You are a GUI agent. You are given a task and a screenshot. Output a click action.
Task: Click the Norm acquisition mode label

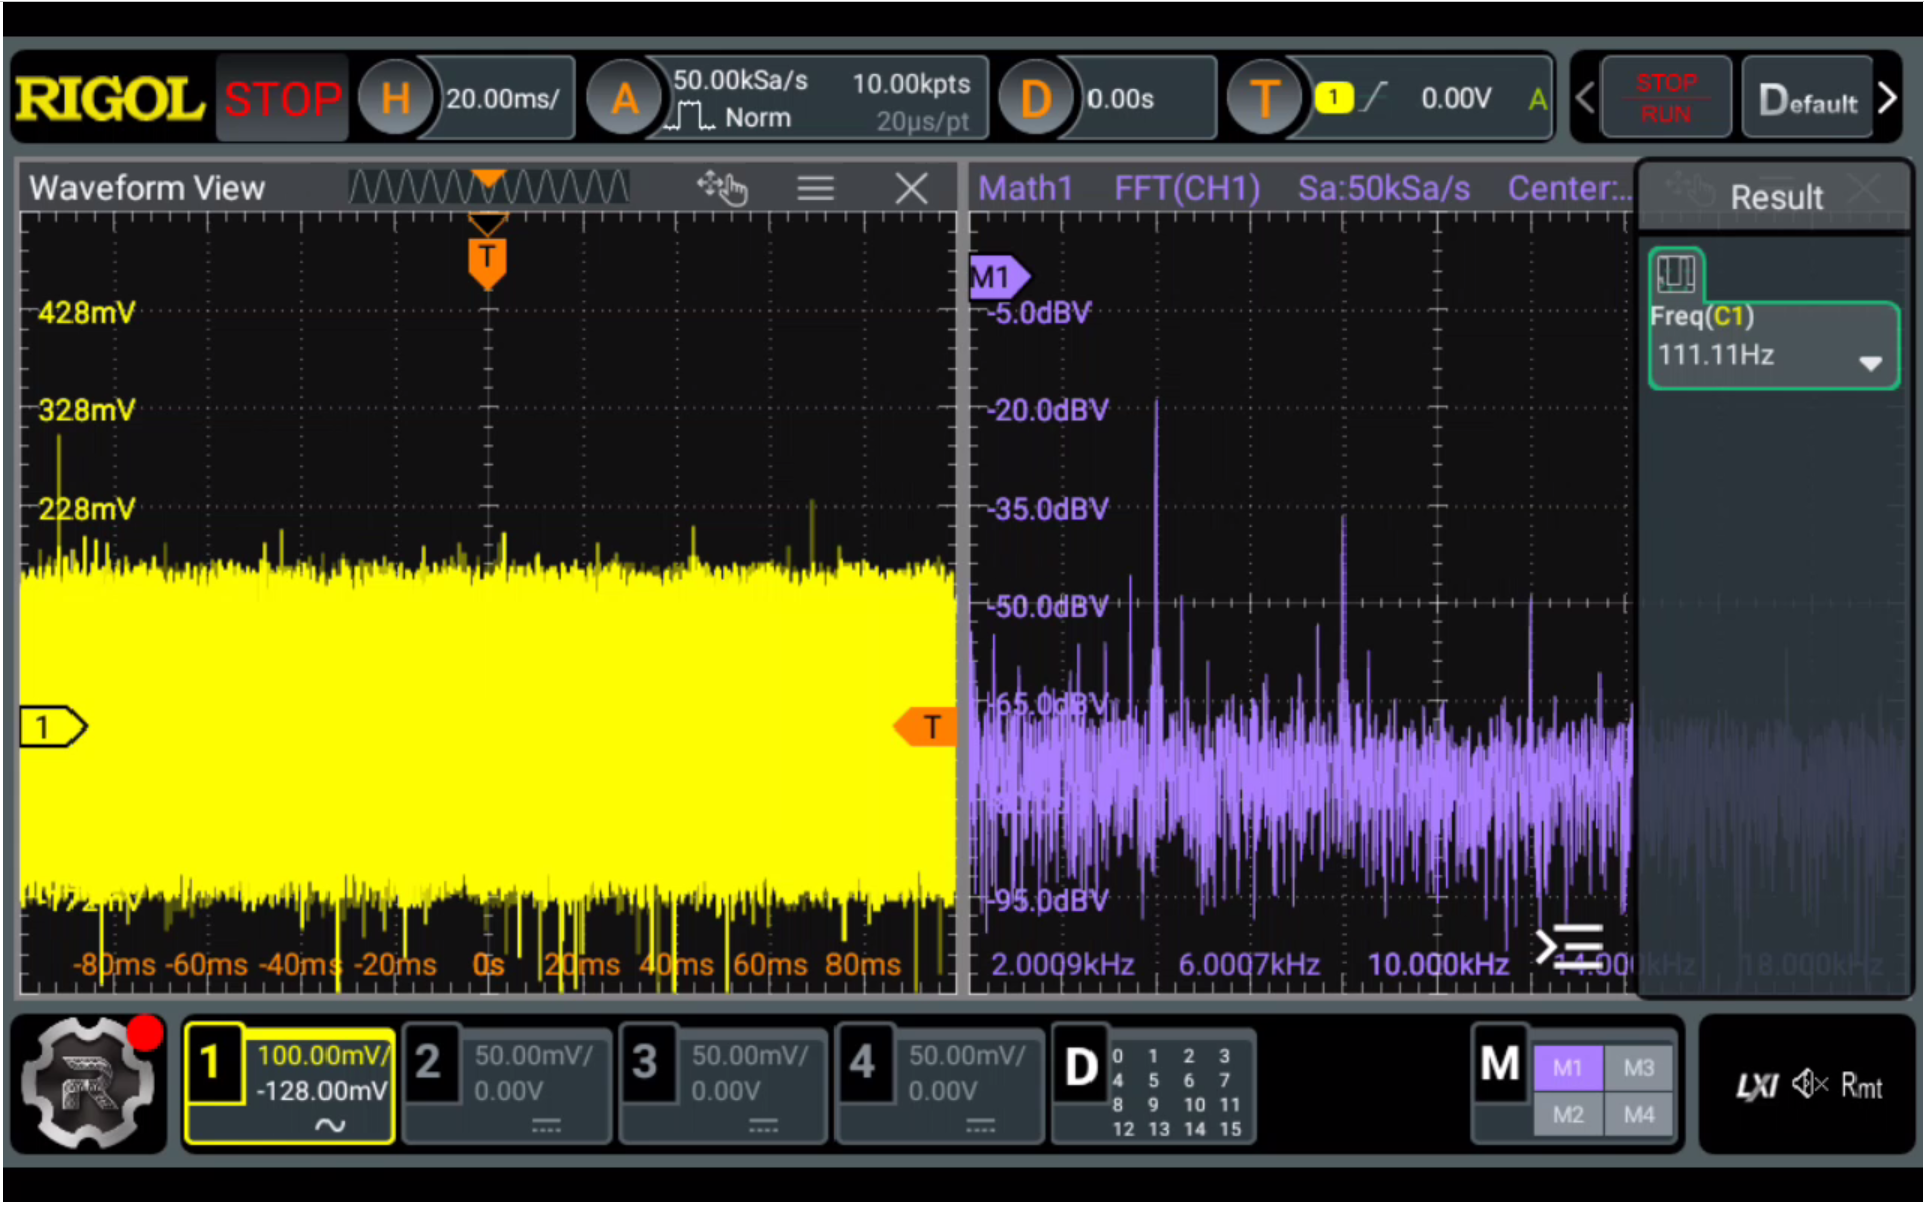point(757,118)
